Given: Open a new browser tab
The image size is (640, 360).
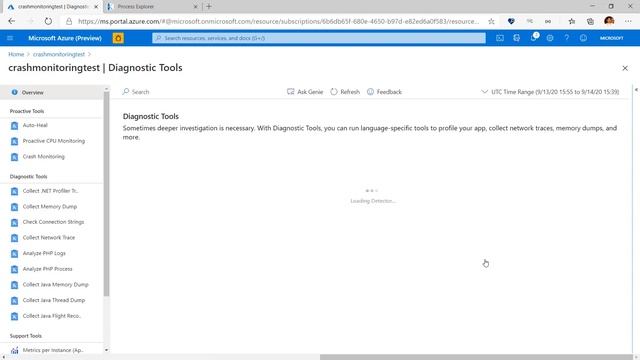Looking at the screenshot, I should click(209, 7).
